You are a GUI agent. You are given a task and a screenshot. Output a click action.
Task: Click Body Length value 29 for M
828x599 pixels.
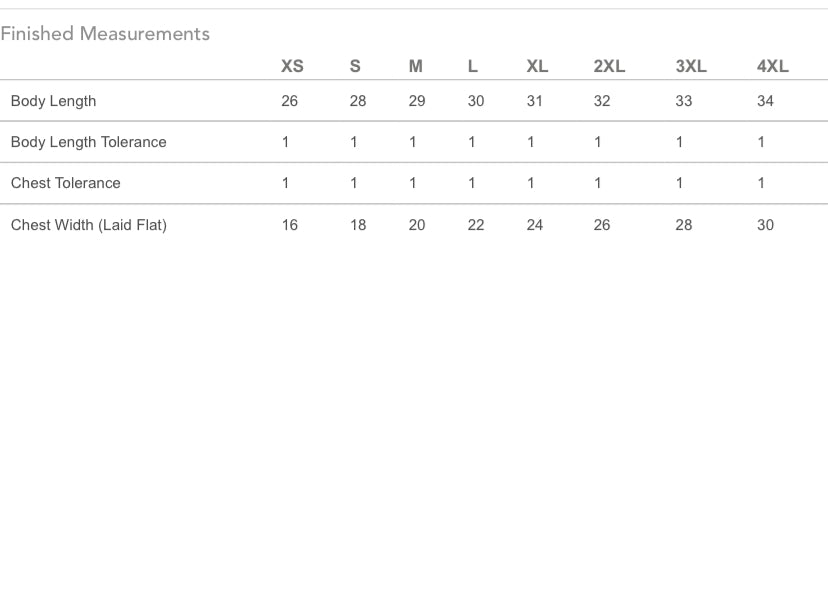coord(417,101)
